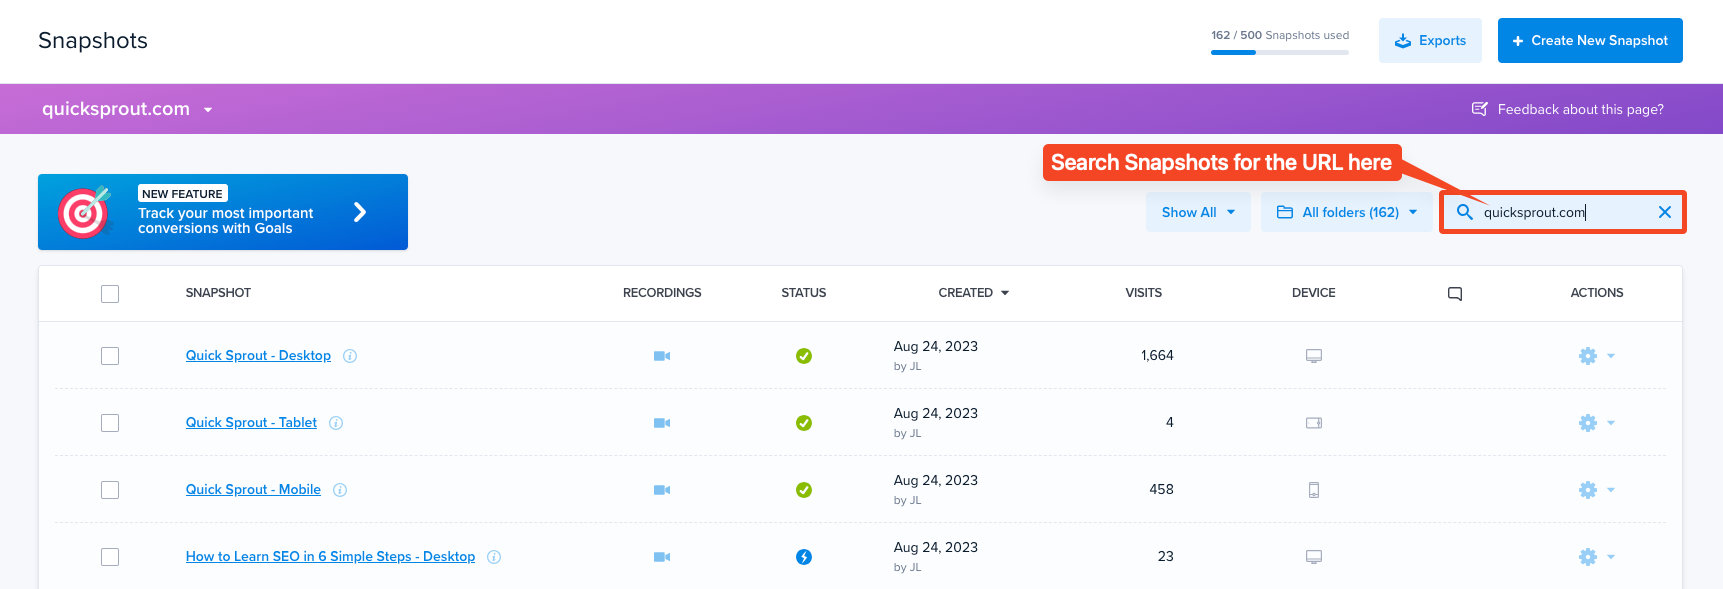Check the Quick Sprout - Desktop row checkbox

click(x=110, y=356)
